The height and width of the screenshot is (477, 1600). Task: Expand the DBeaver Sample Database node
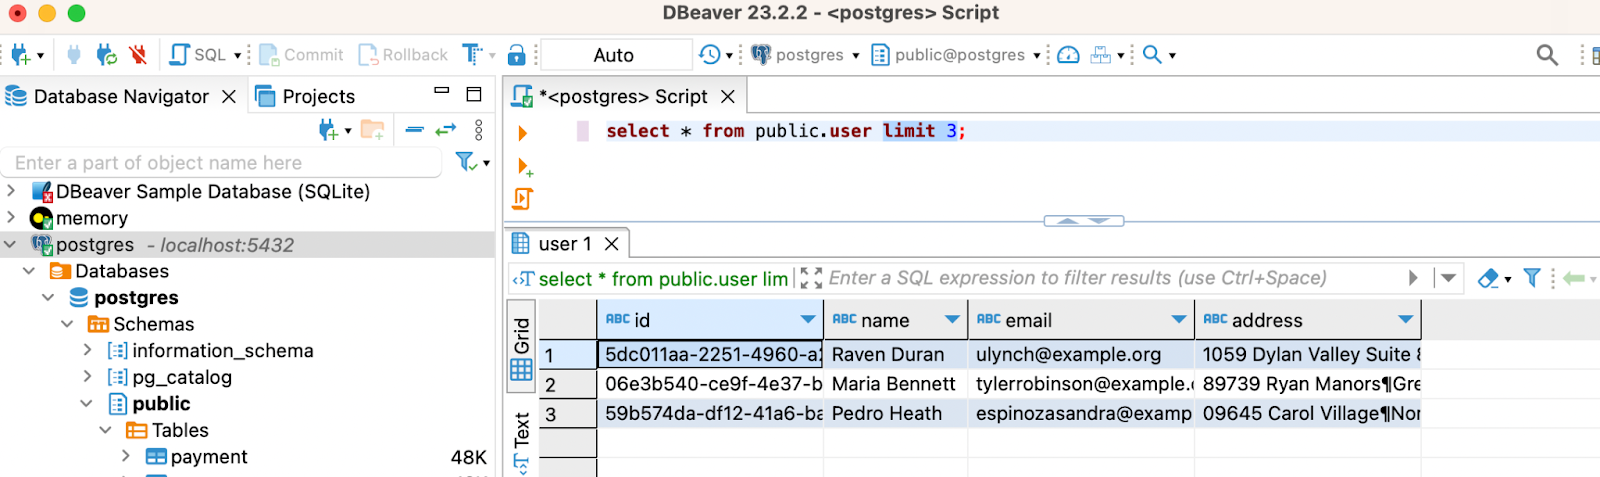tap(11, 191)
